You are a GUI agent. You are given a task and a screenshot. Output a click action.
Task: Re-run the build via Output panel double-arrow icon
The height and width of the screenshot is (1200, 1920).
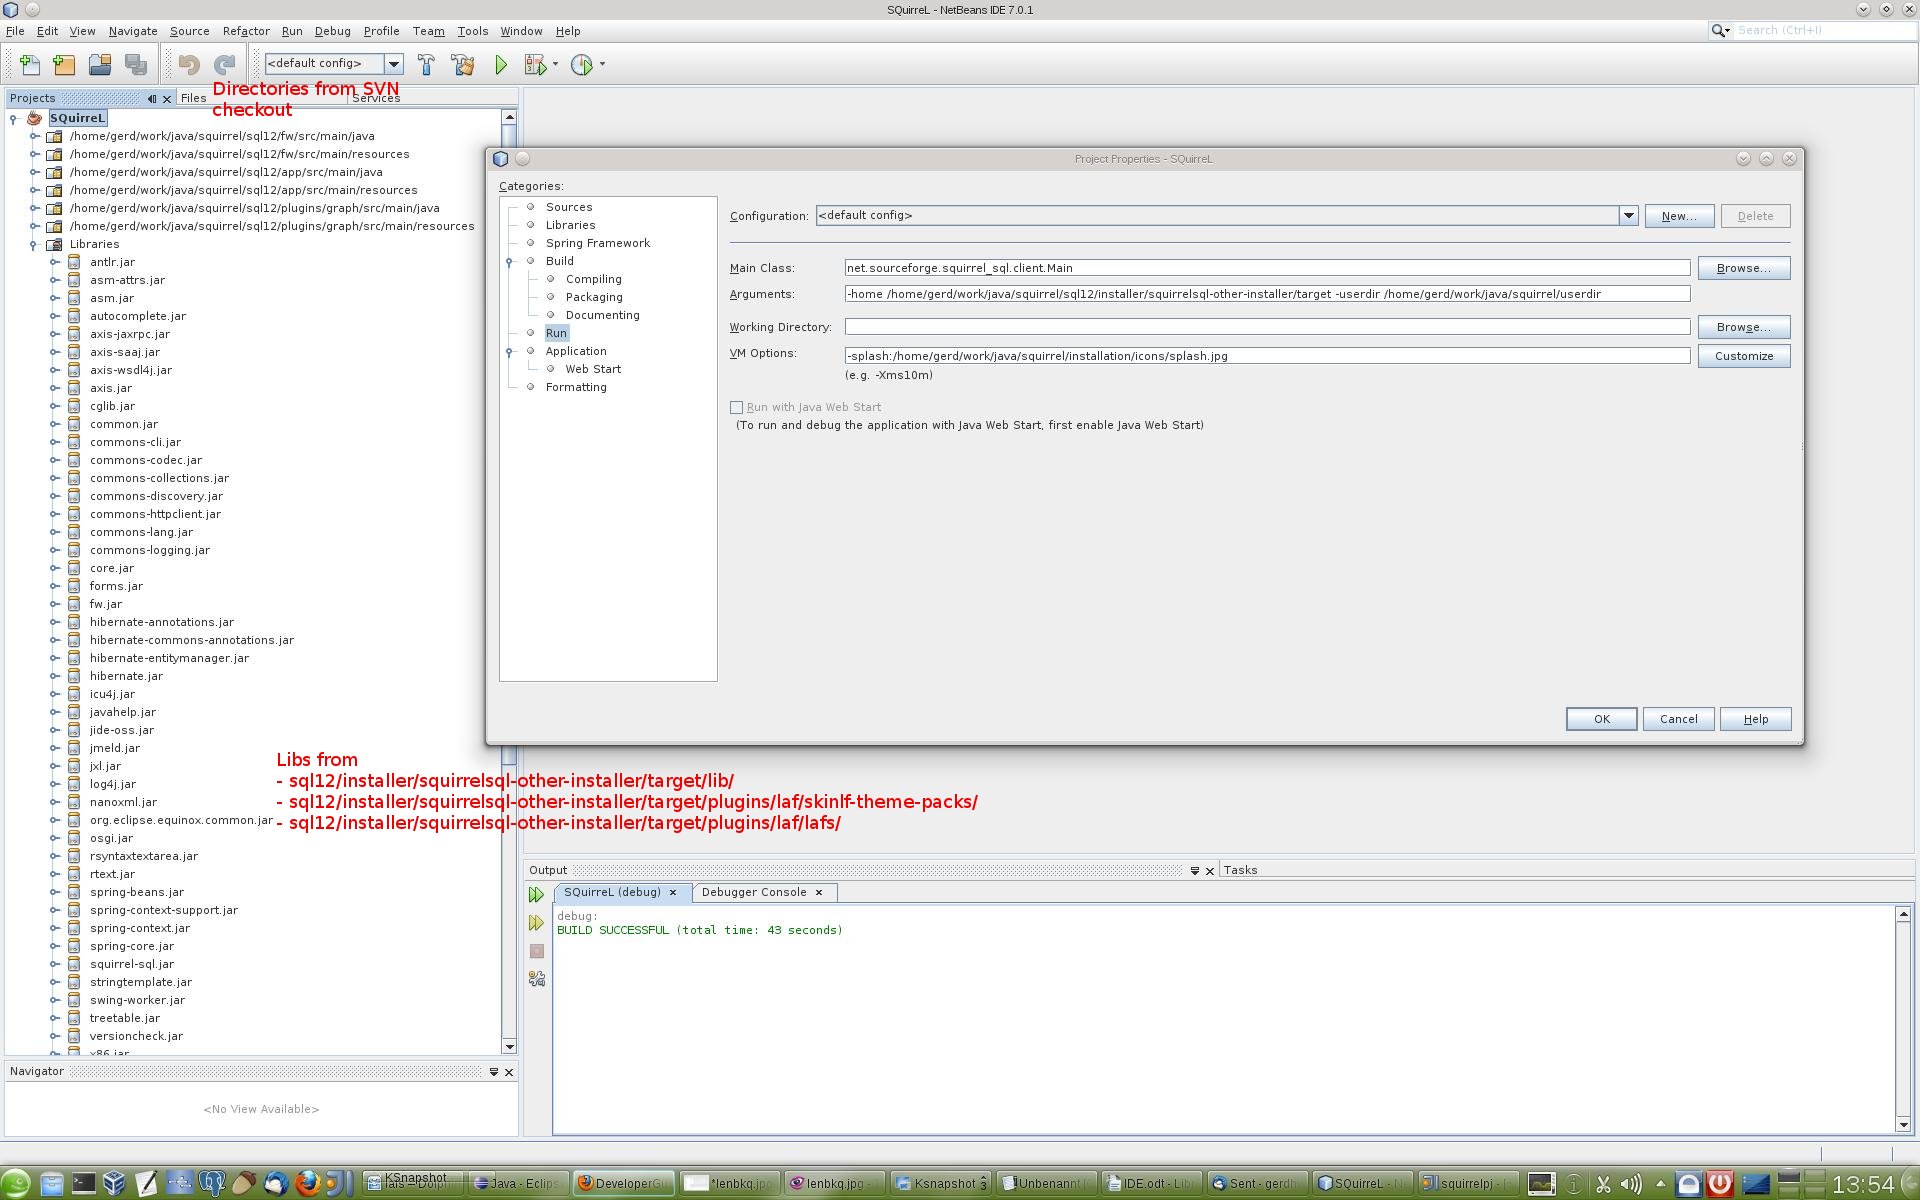537,895
